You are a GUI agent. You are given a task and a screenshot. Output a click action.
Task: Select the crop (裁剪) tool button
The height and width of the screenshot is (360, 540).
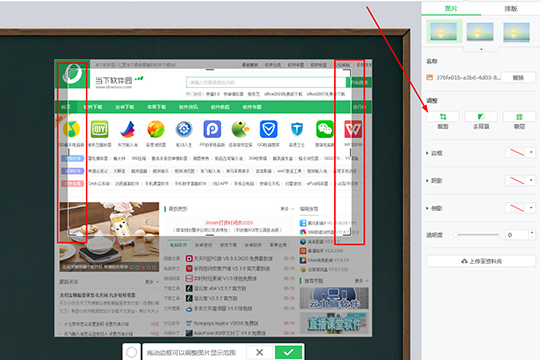[443, 117]
